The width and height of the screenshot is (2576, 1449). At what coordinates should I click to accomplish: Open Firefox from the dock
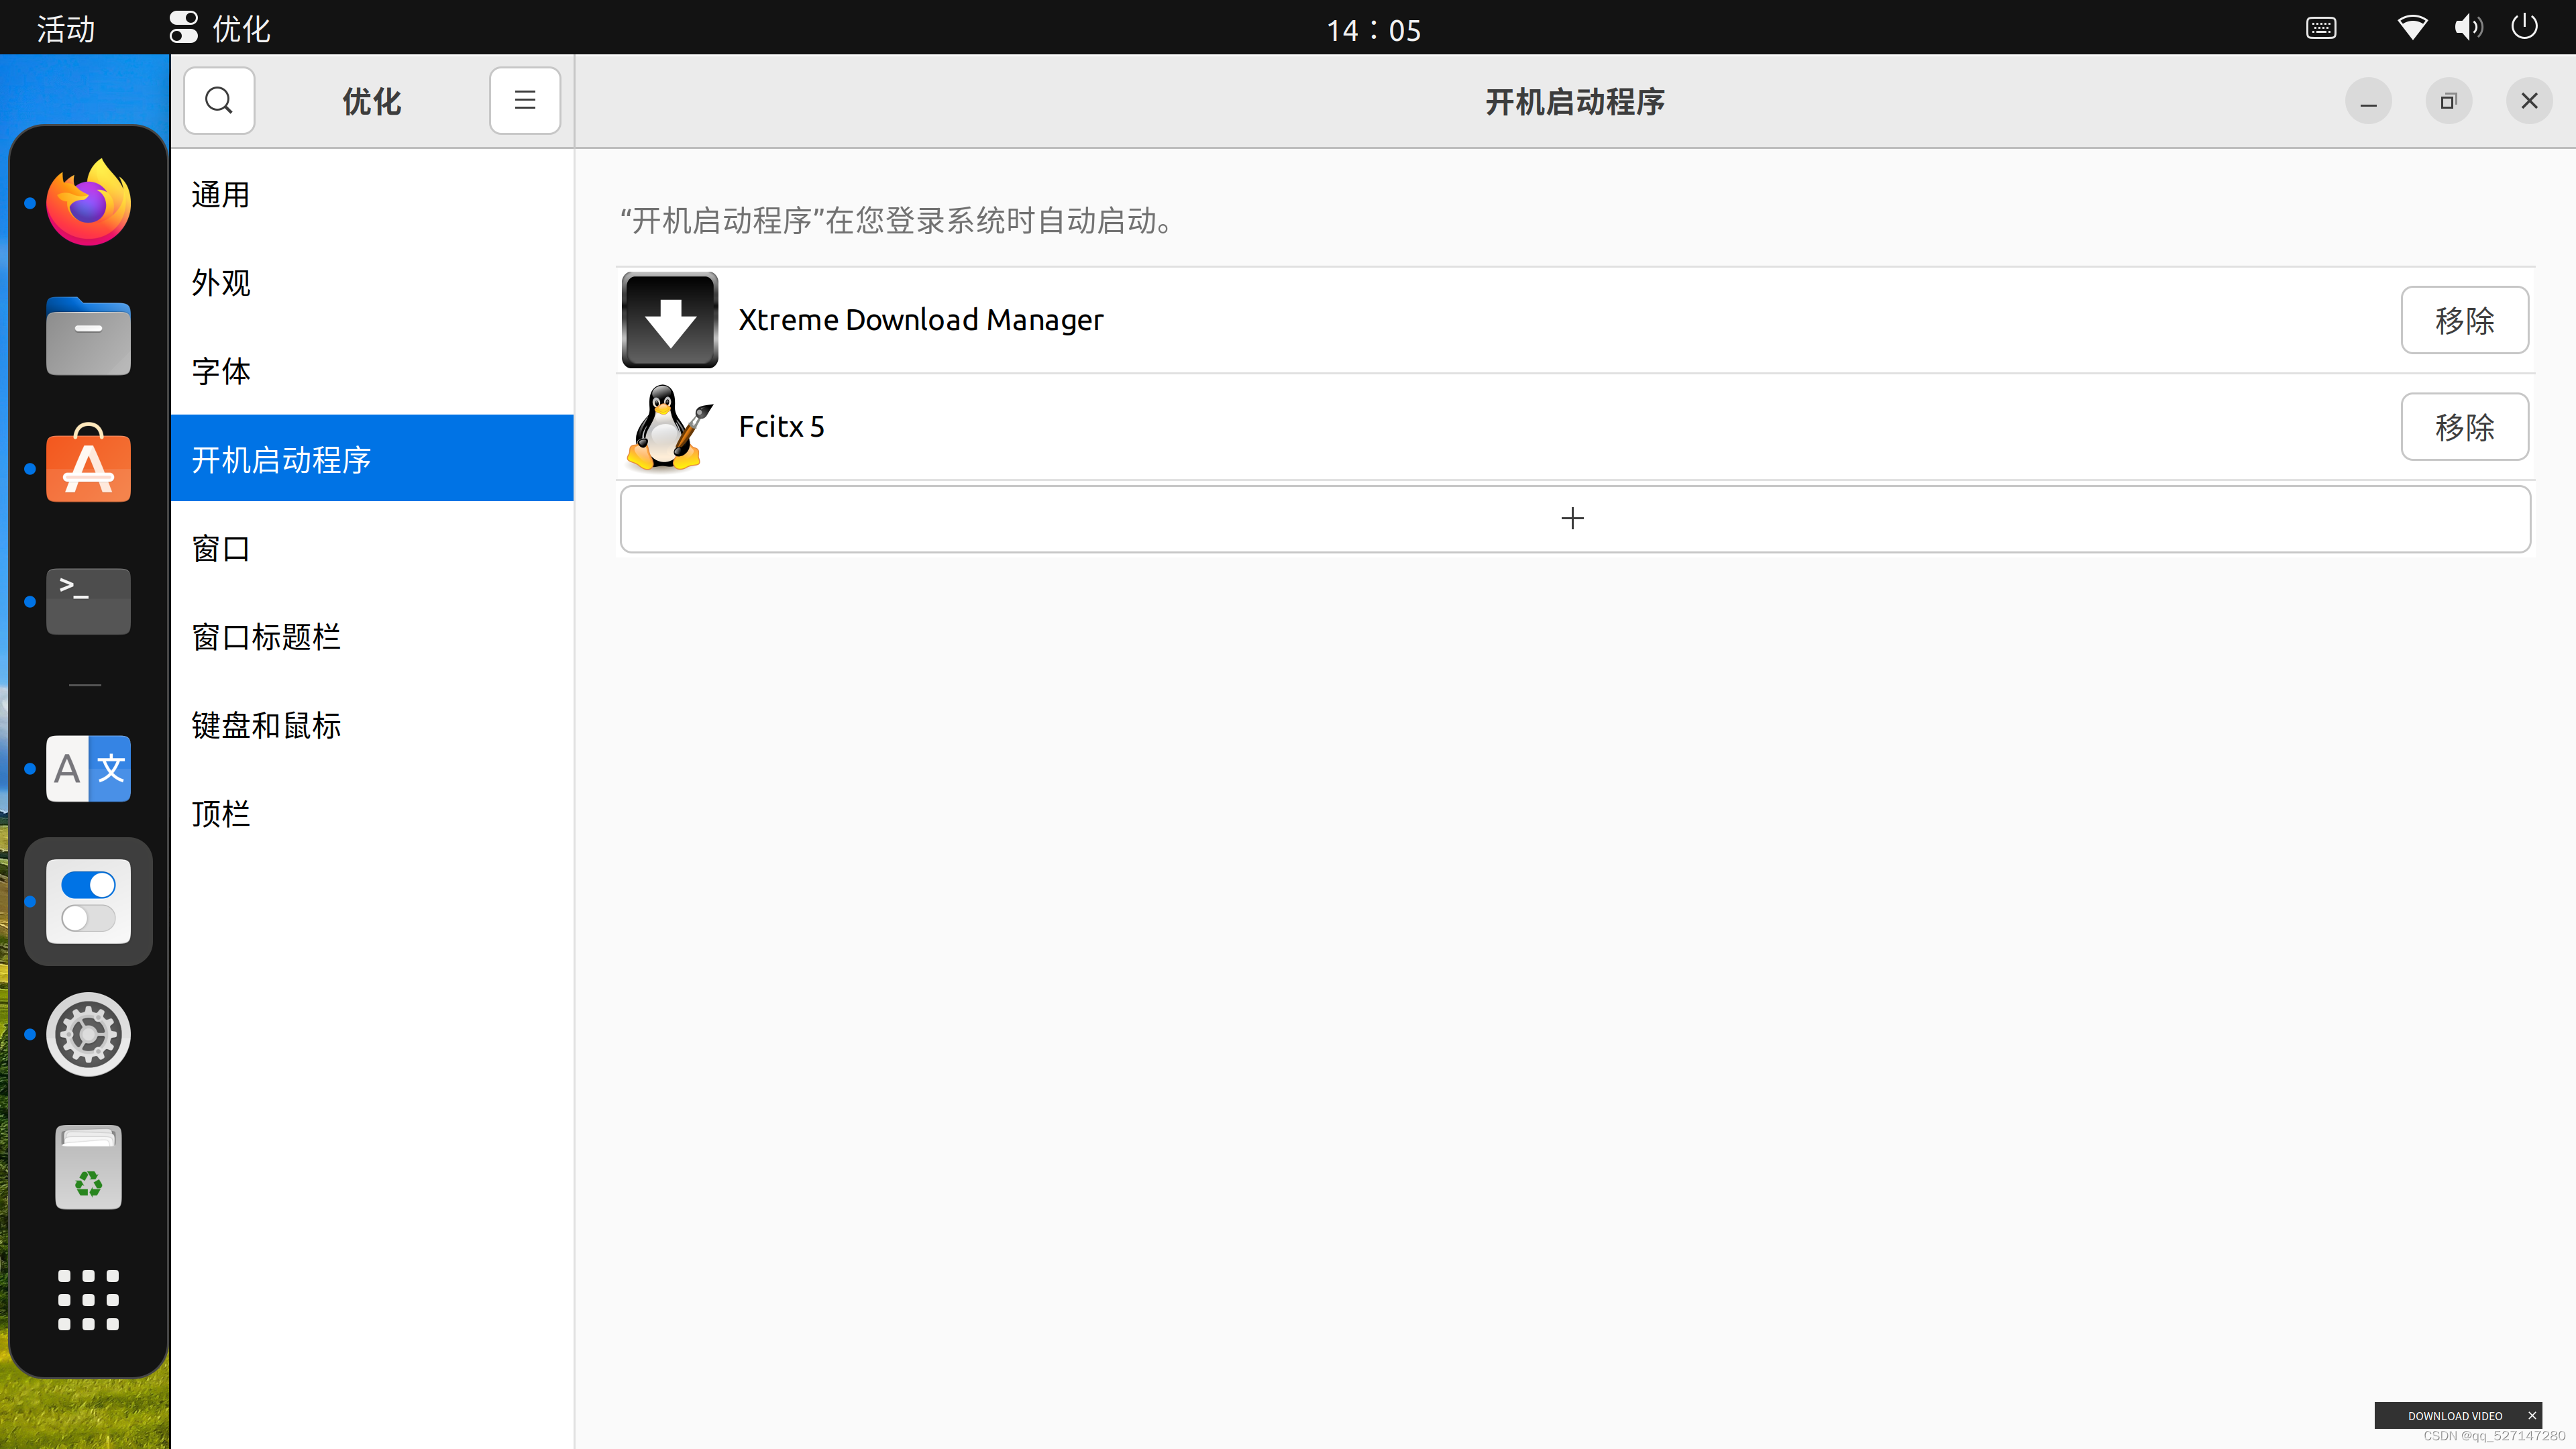pyautogui.click(x=88, y=203)
